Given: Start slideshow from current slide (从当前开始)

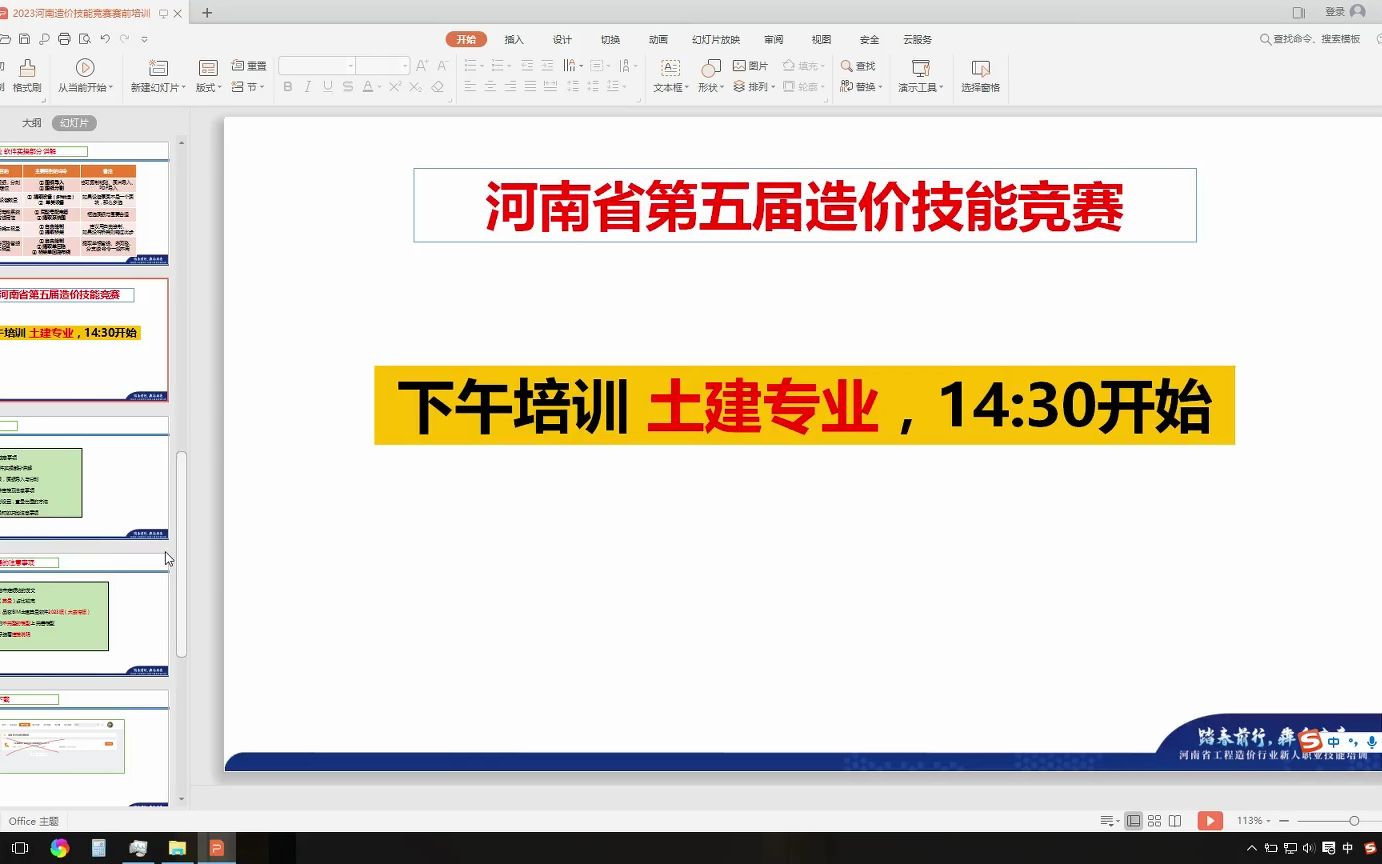Looking at the screenshot, I should click(x=85, y=76).
